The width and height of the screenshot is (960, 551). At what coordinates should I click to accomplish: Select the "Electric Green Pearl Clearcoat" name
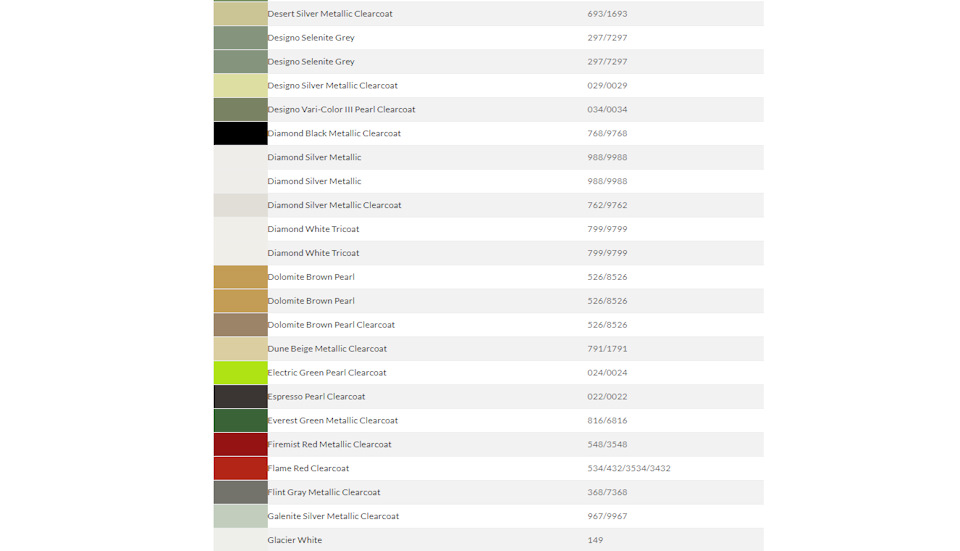tap(327, 372)
